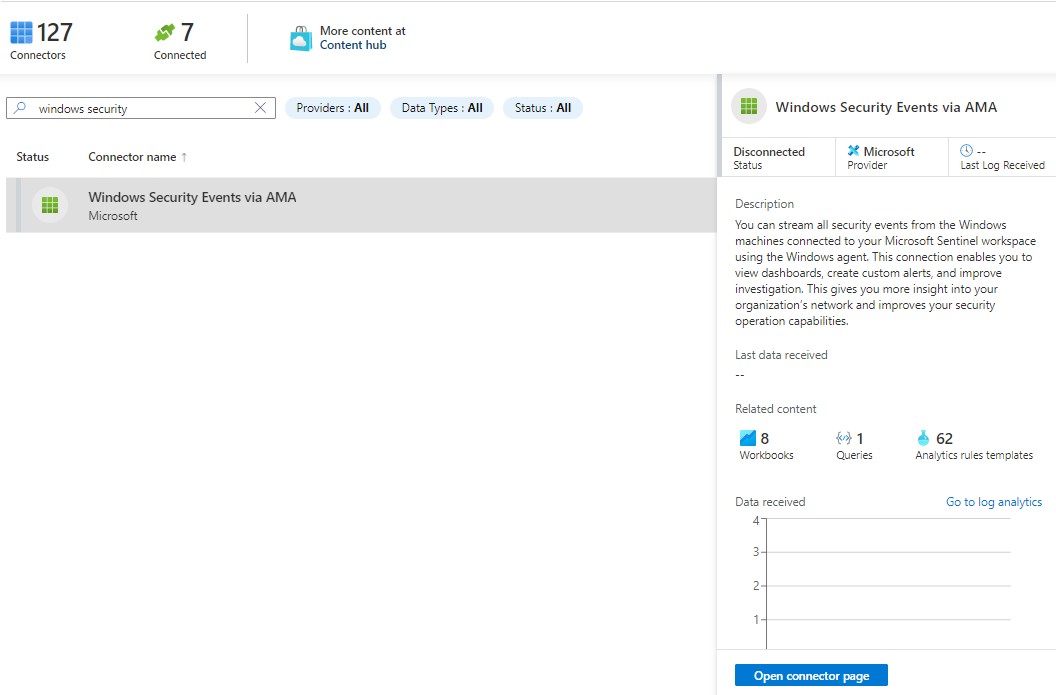1056x695 pixels.
Task: Click the green Connected plug icon
Action: point(165,33)
